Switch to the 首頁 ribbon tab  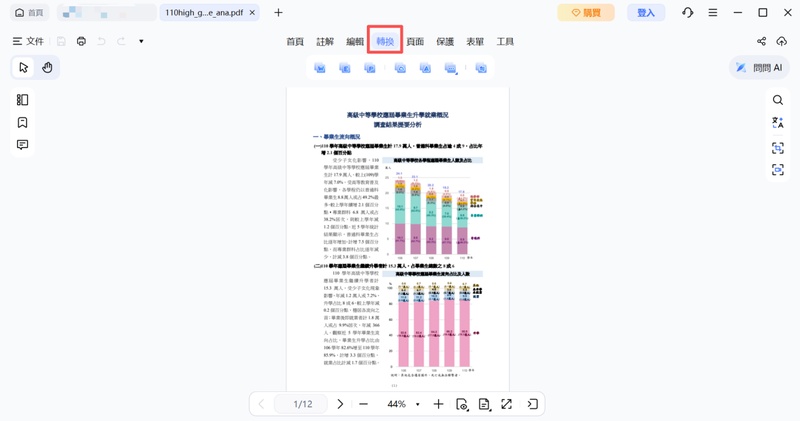coord(295,42)
